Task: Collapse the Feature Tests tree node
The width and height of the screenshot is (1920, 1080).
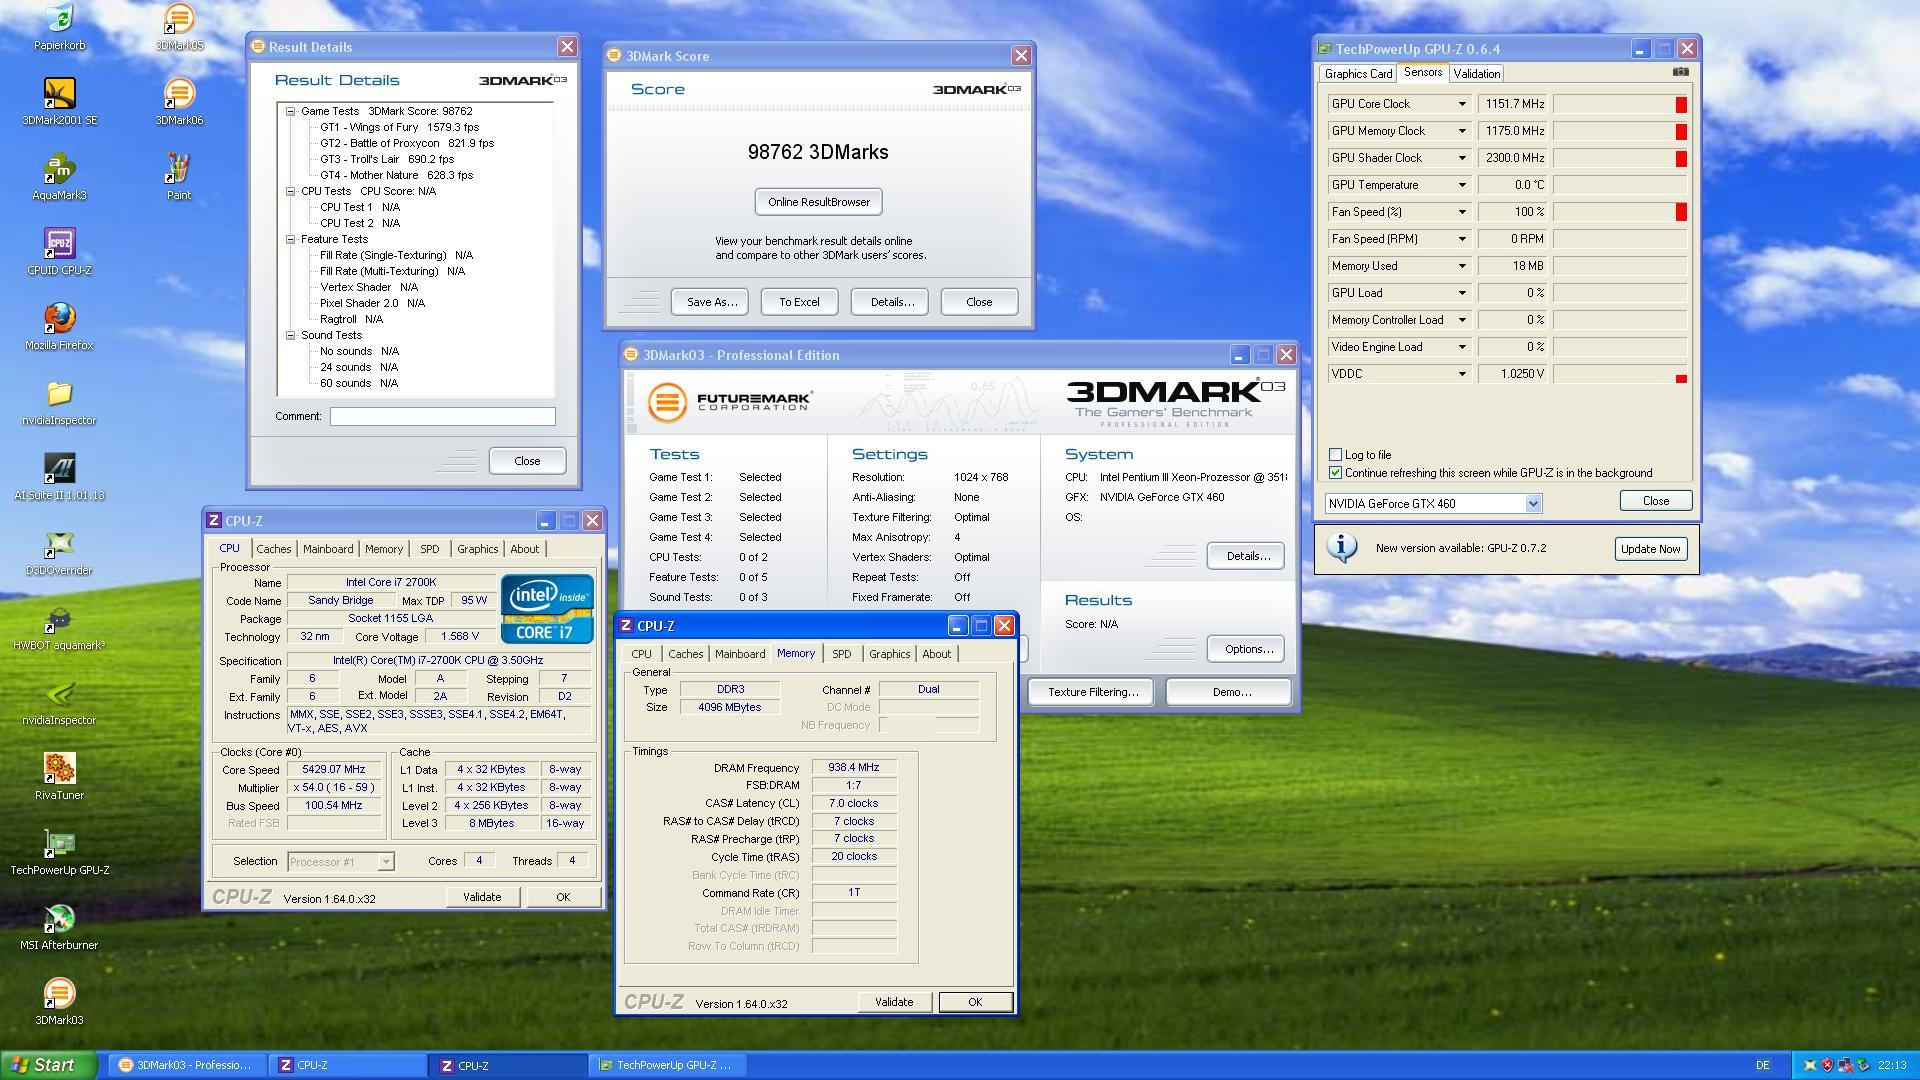Action: click(x=290, y=239)
